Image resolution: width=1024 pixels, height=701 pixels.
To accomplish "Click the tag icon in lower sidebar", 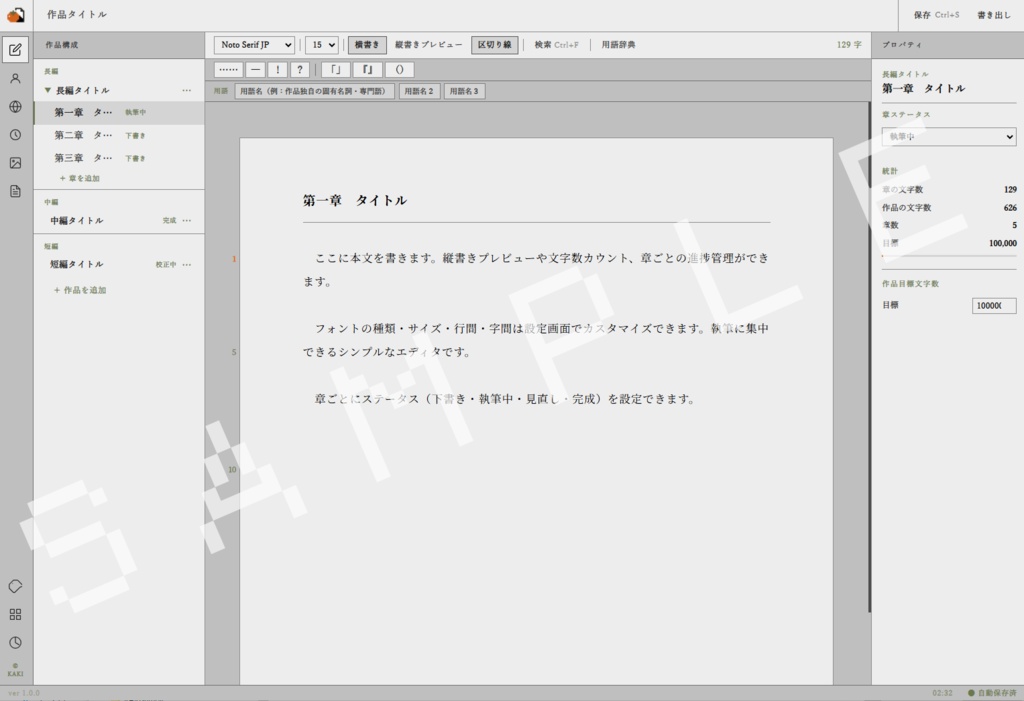I will click(15, 586).
